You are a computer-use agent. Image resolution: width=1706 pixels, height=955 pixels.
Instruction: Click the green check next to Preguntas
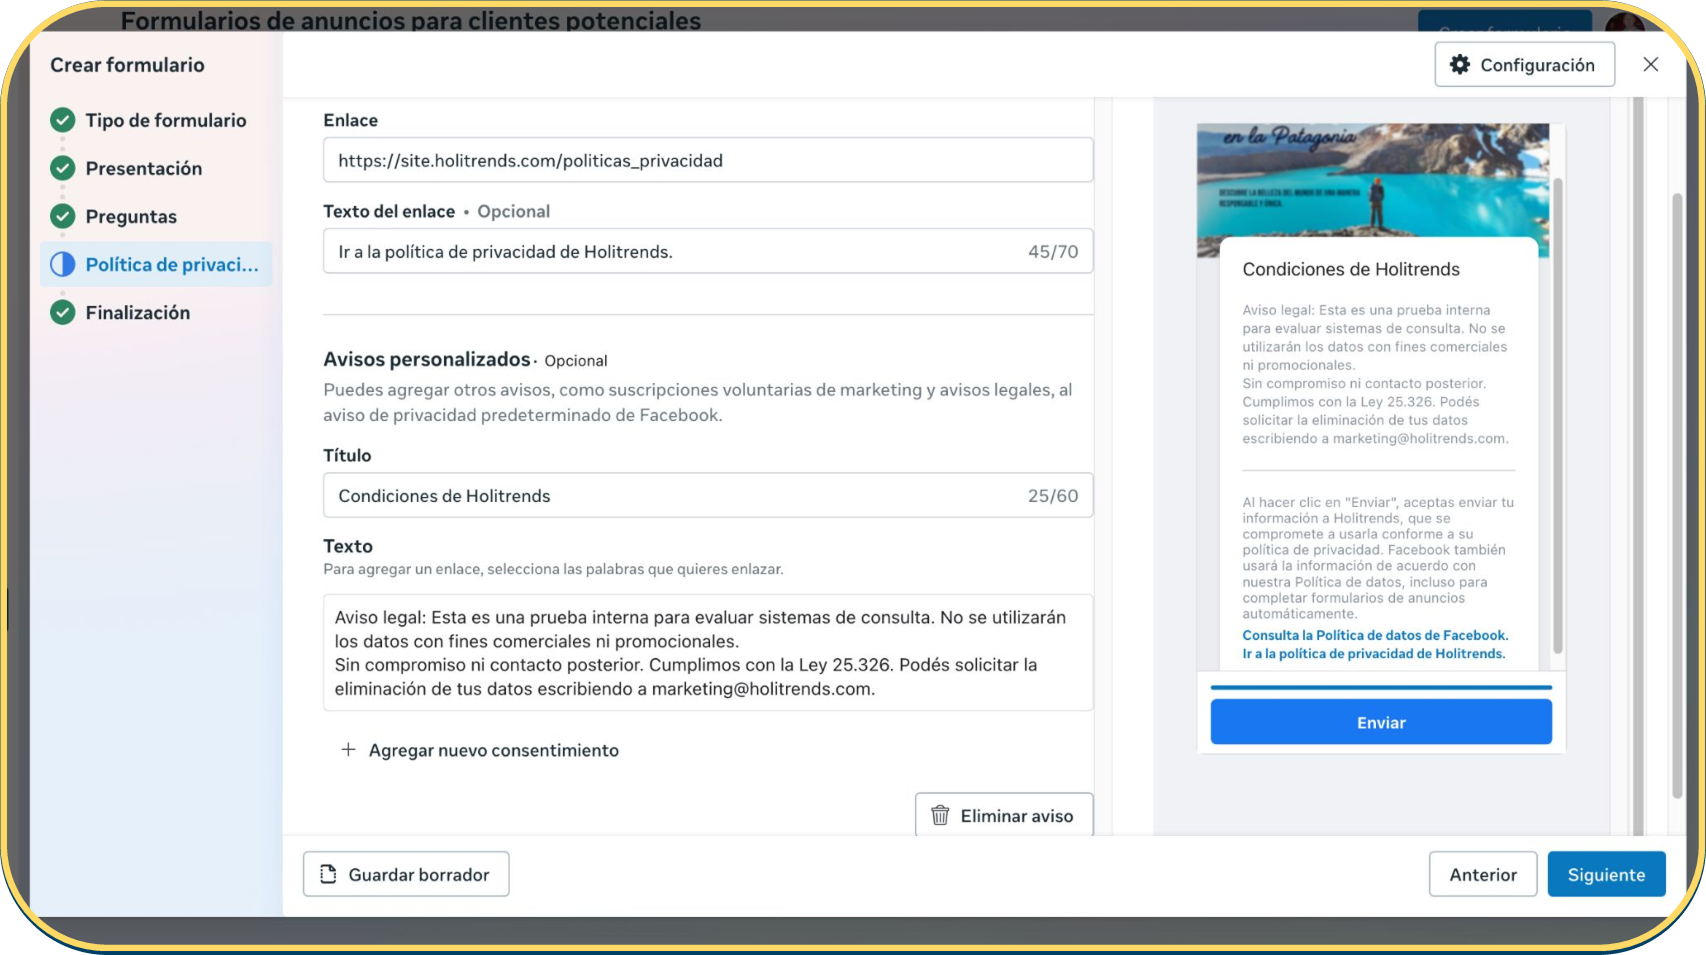(x=63, y=216)
